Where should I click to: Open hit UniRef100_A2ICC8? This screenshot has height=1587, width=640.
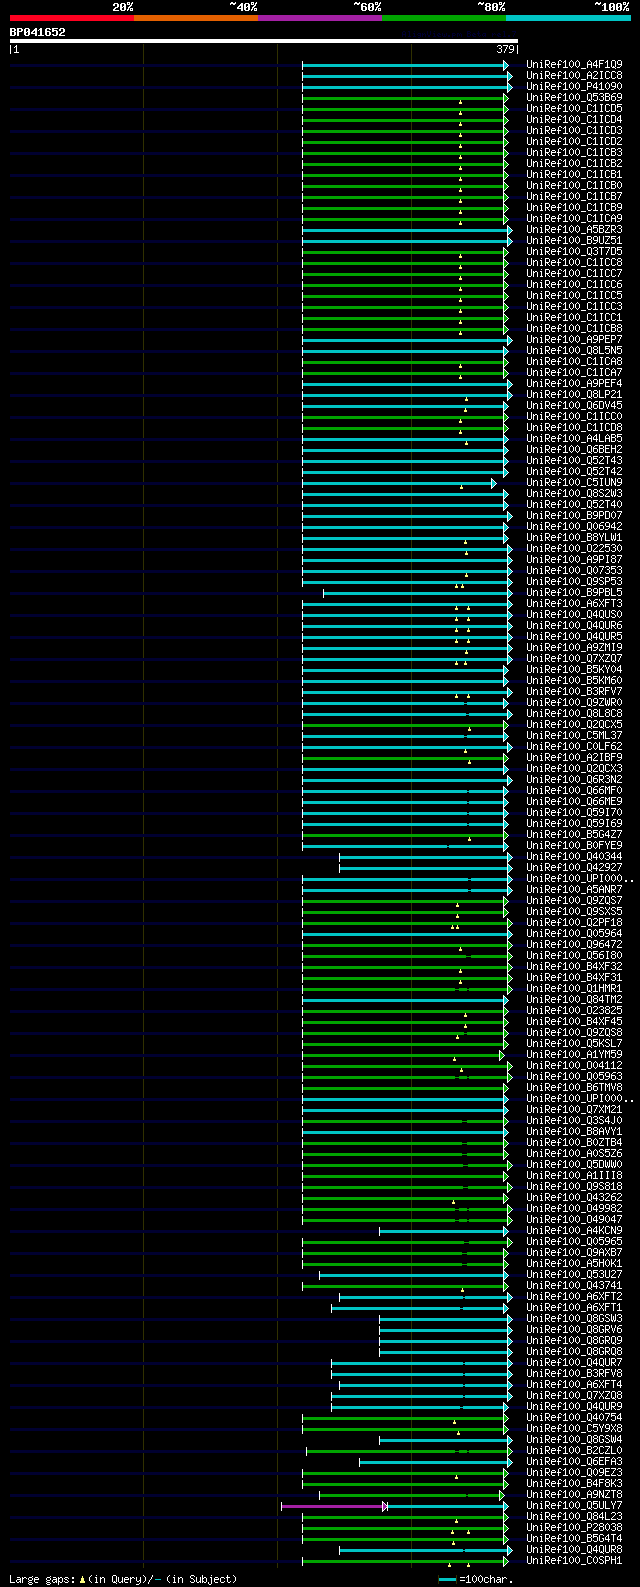coord(574,75)
